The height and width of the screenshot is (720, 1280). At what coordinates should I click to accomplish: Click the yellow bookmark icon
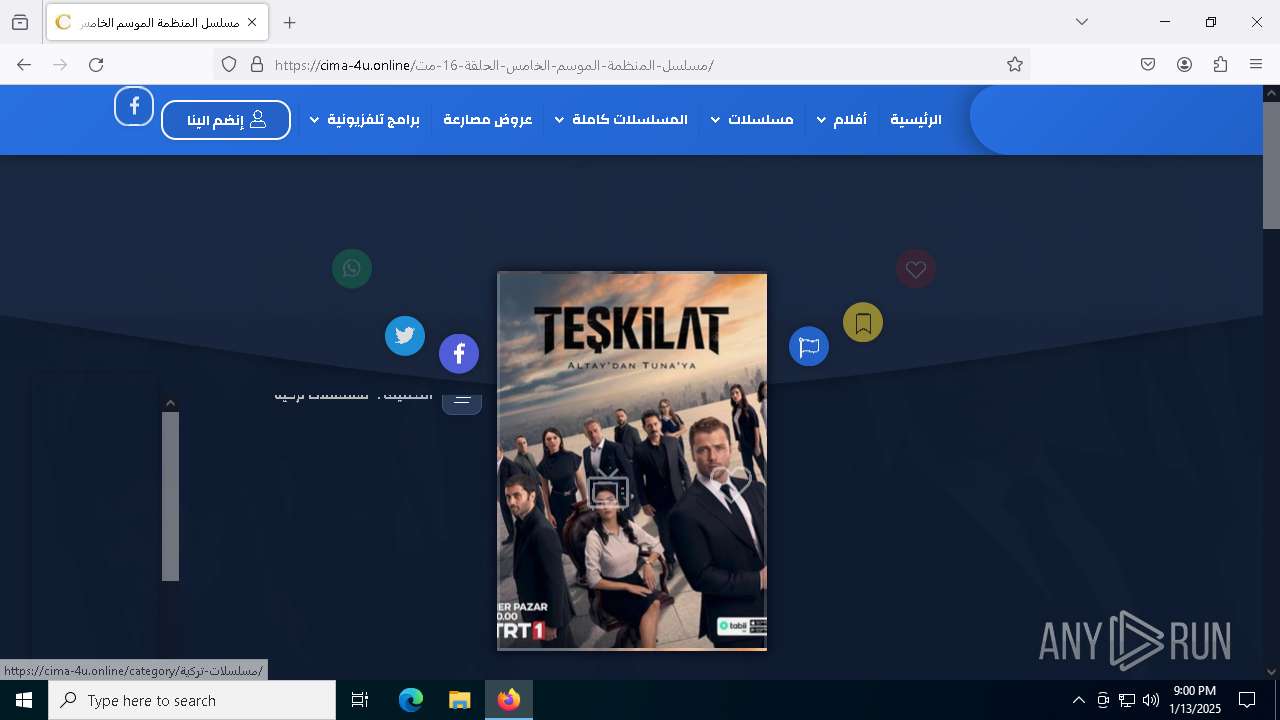pos(863,322)
